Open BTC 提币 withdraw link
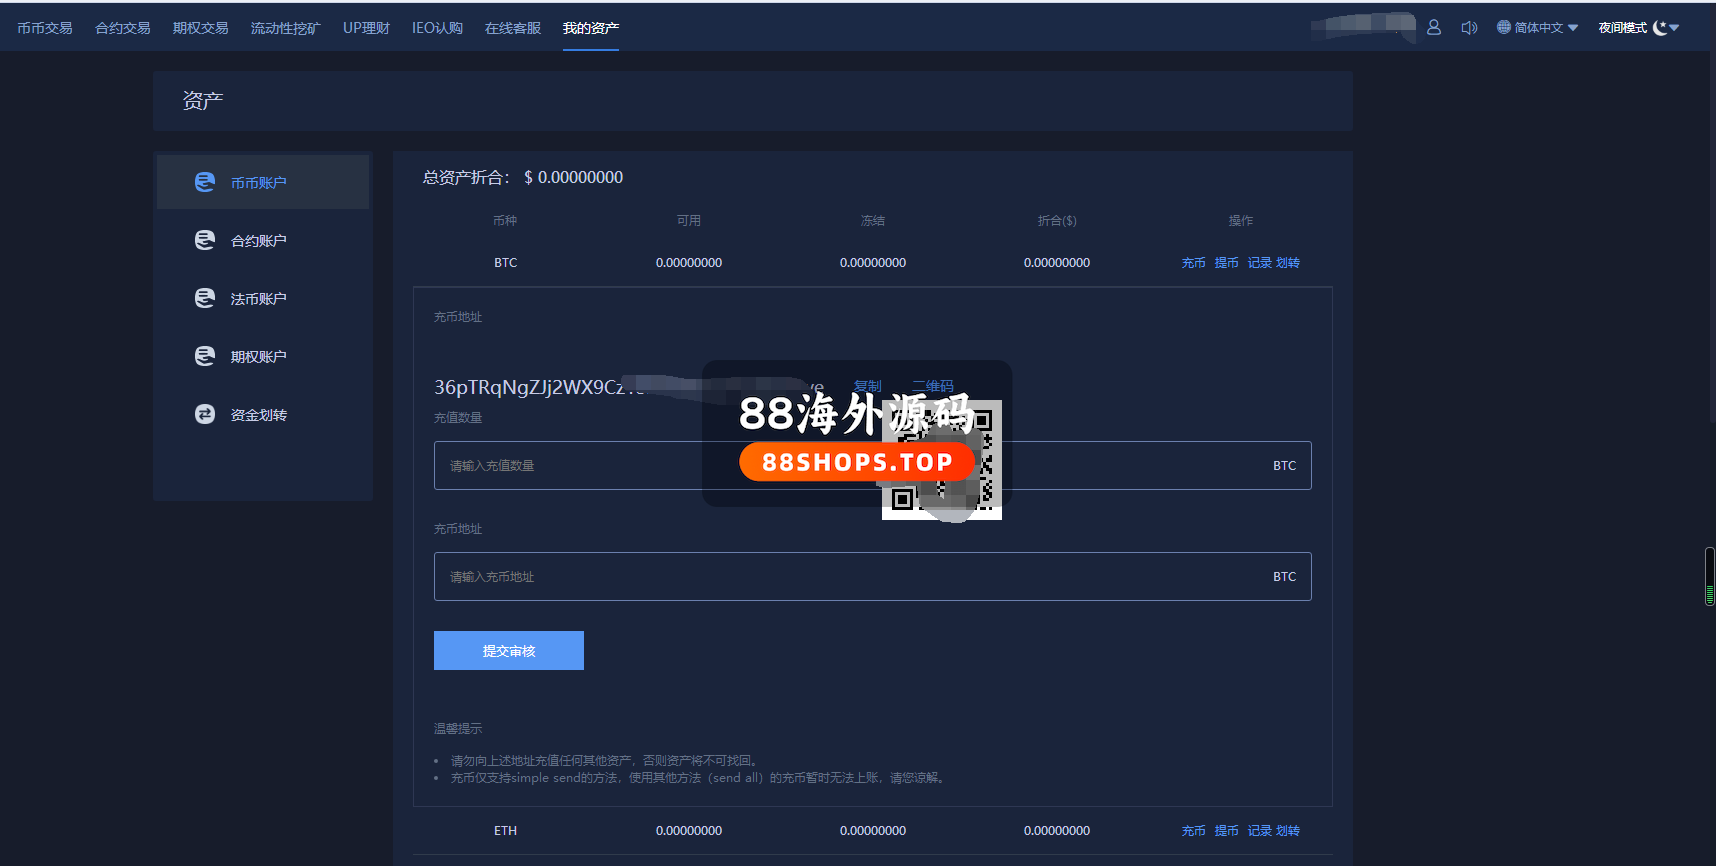This screenshot has height=866, width=1716. [x=1226, y=263]
